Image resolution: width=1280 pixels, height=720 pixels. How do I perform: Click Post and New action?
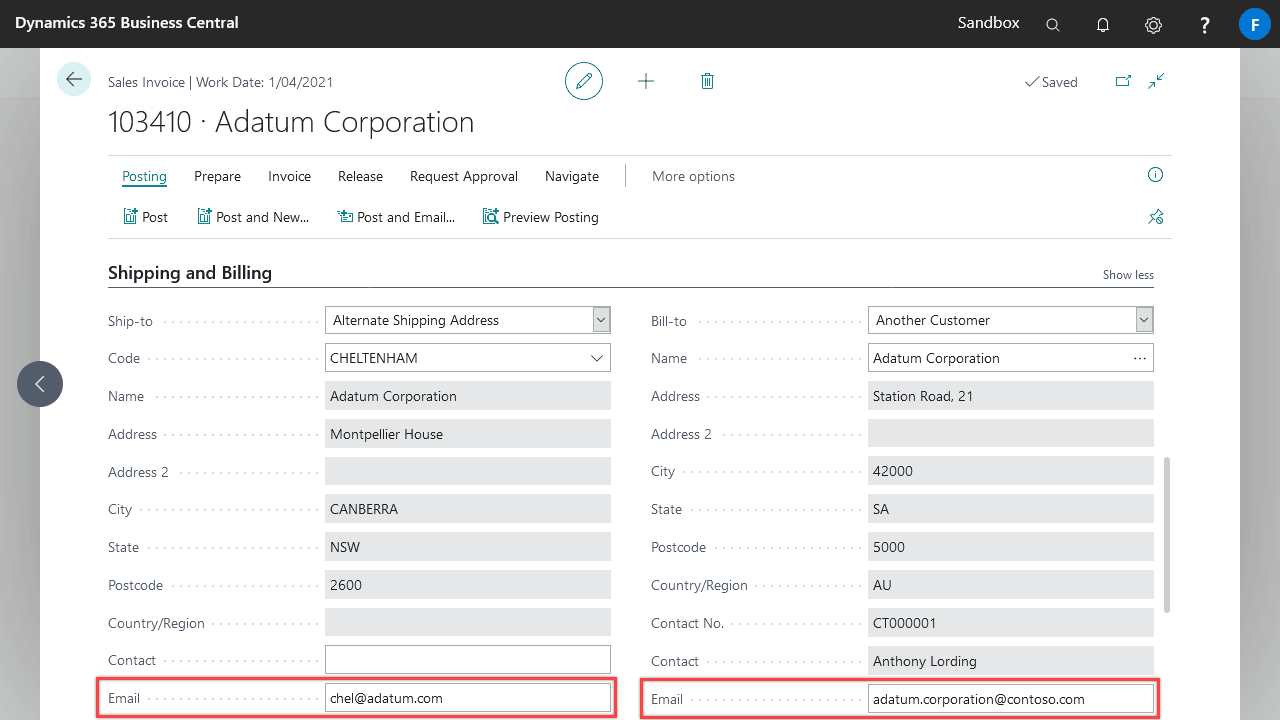[253, 217]
